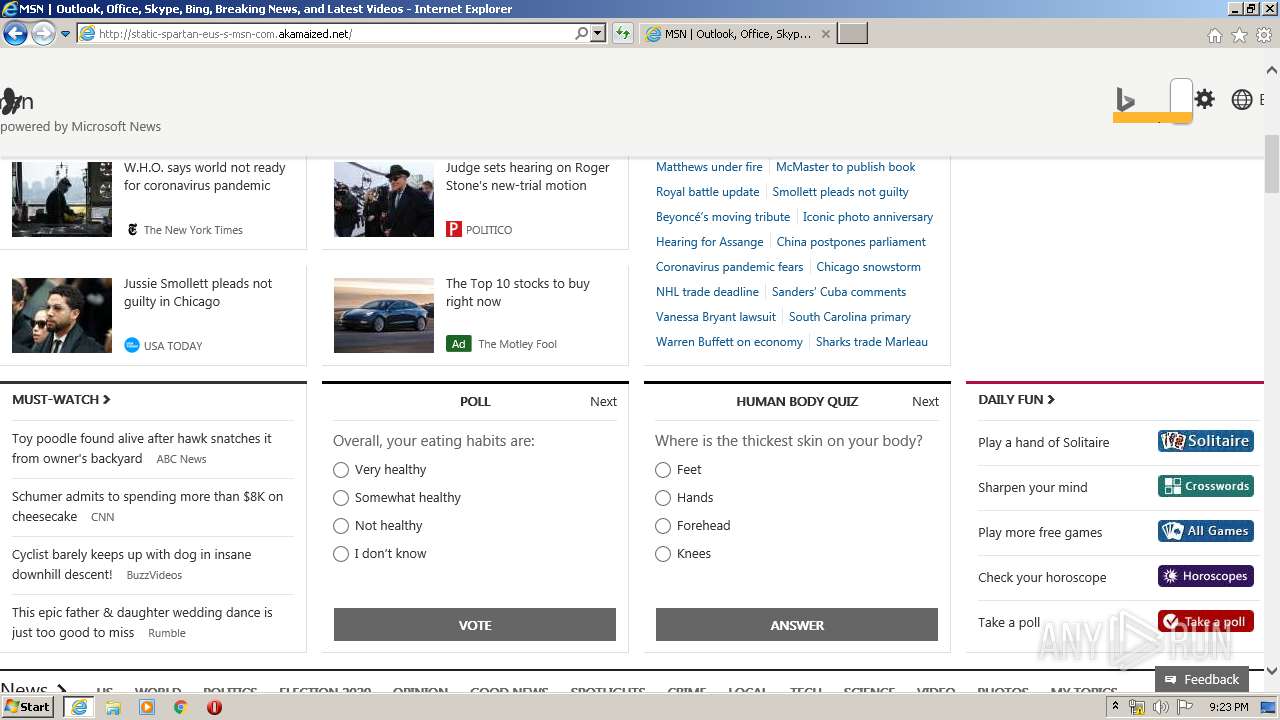Open the Internet Explorer Tools gear

(x=1264, y=35)
